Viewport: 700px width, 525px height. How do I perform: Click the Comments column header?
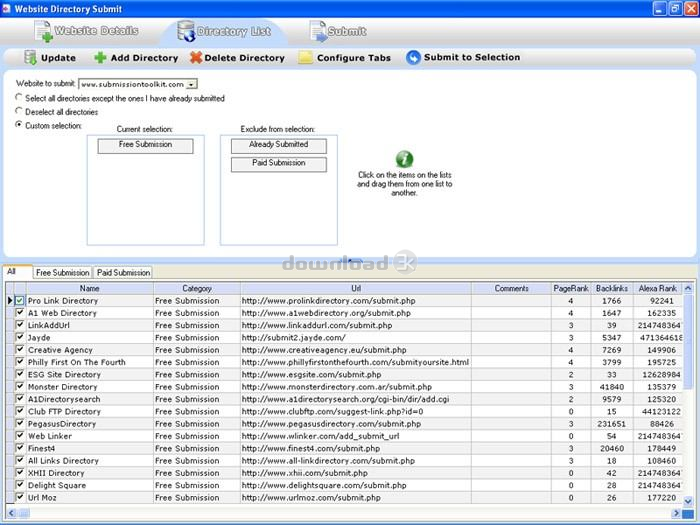click(x=511, y=288)
